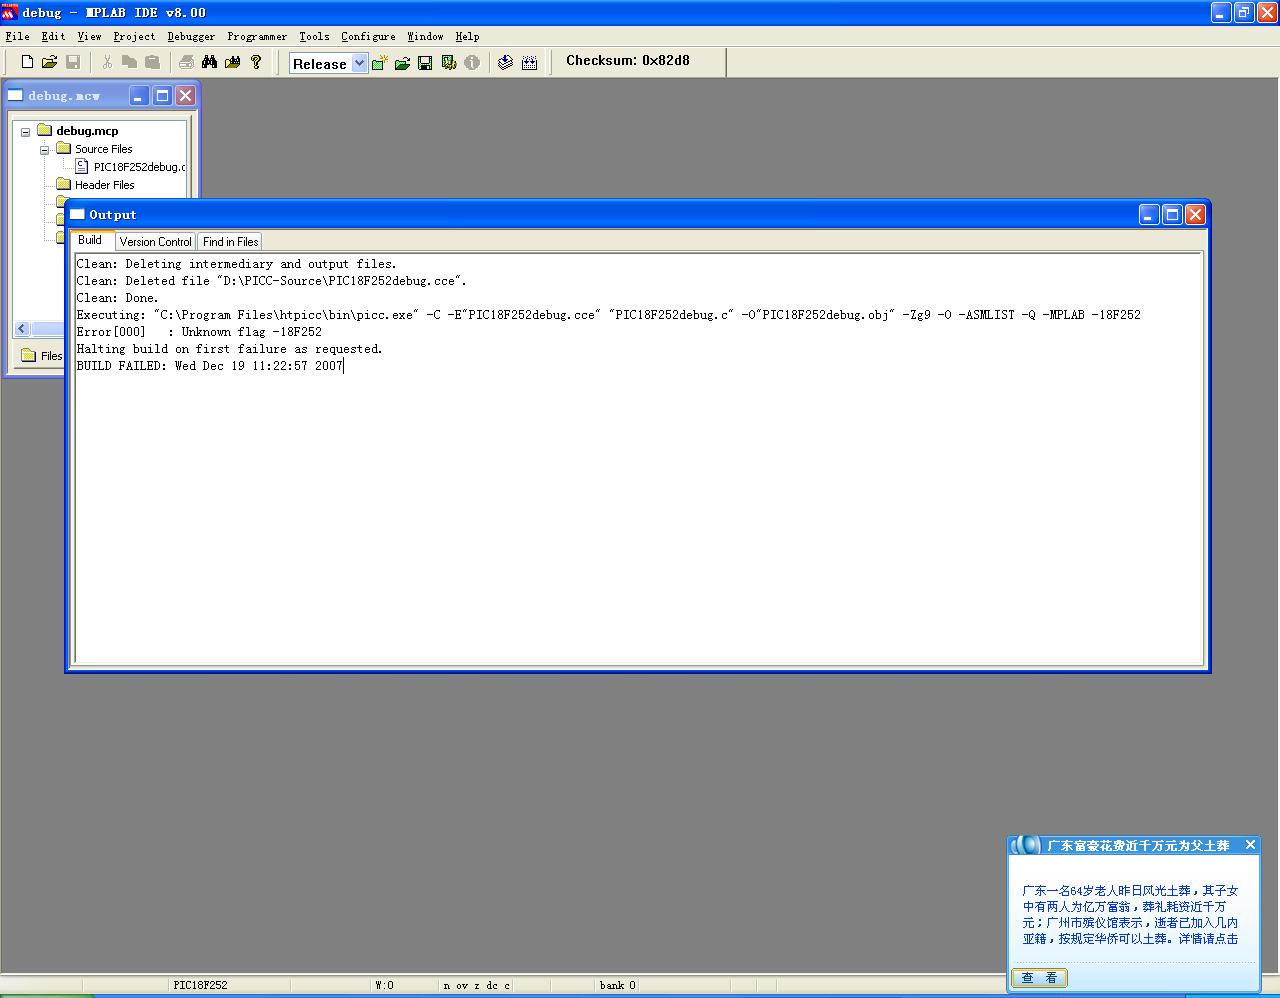
Task: Click the New File toolbar icon
Action: pos(27,62)
